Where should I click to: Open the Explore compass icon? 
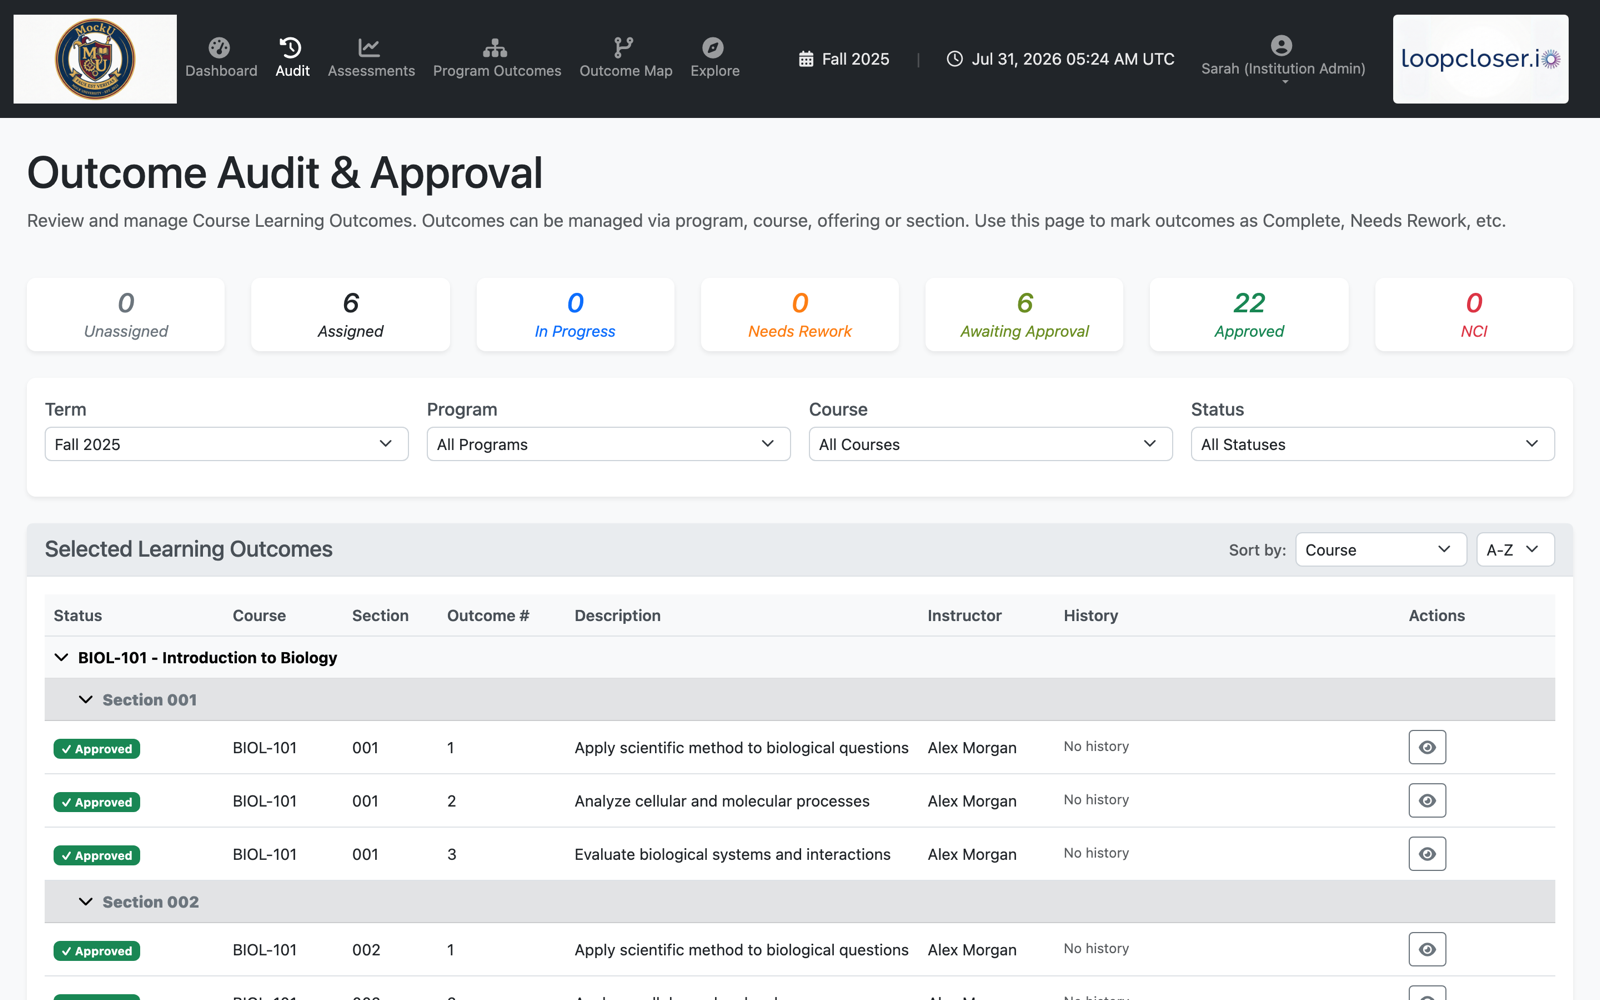coord(713,47)
